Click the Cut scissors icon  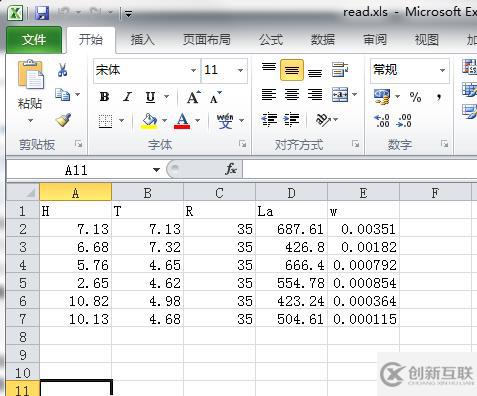pyautogui.click(x=62, y=70)
